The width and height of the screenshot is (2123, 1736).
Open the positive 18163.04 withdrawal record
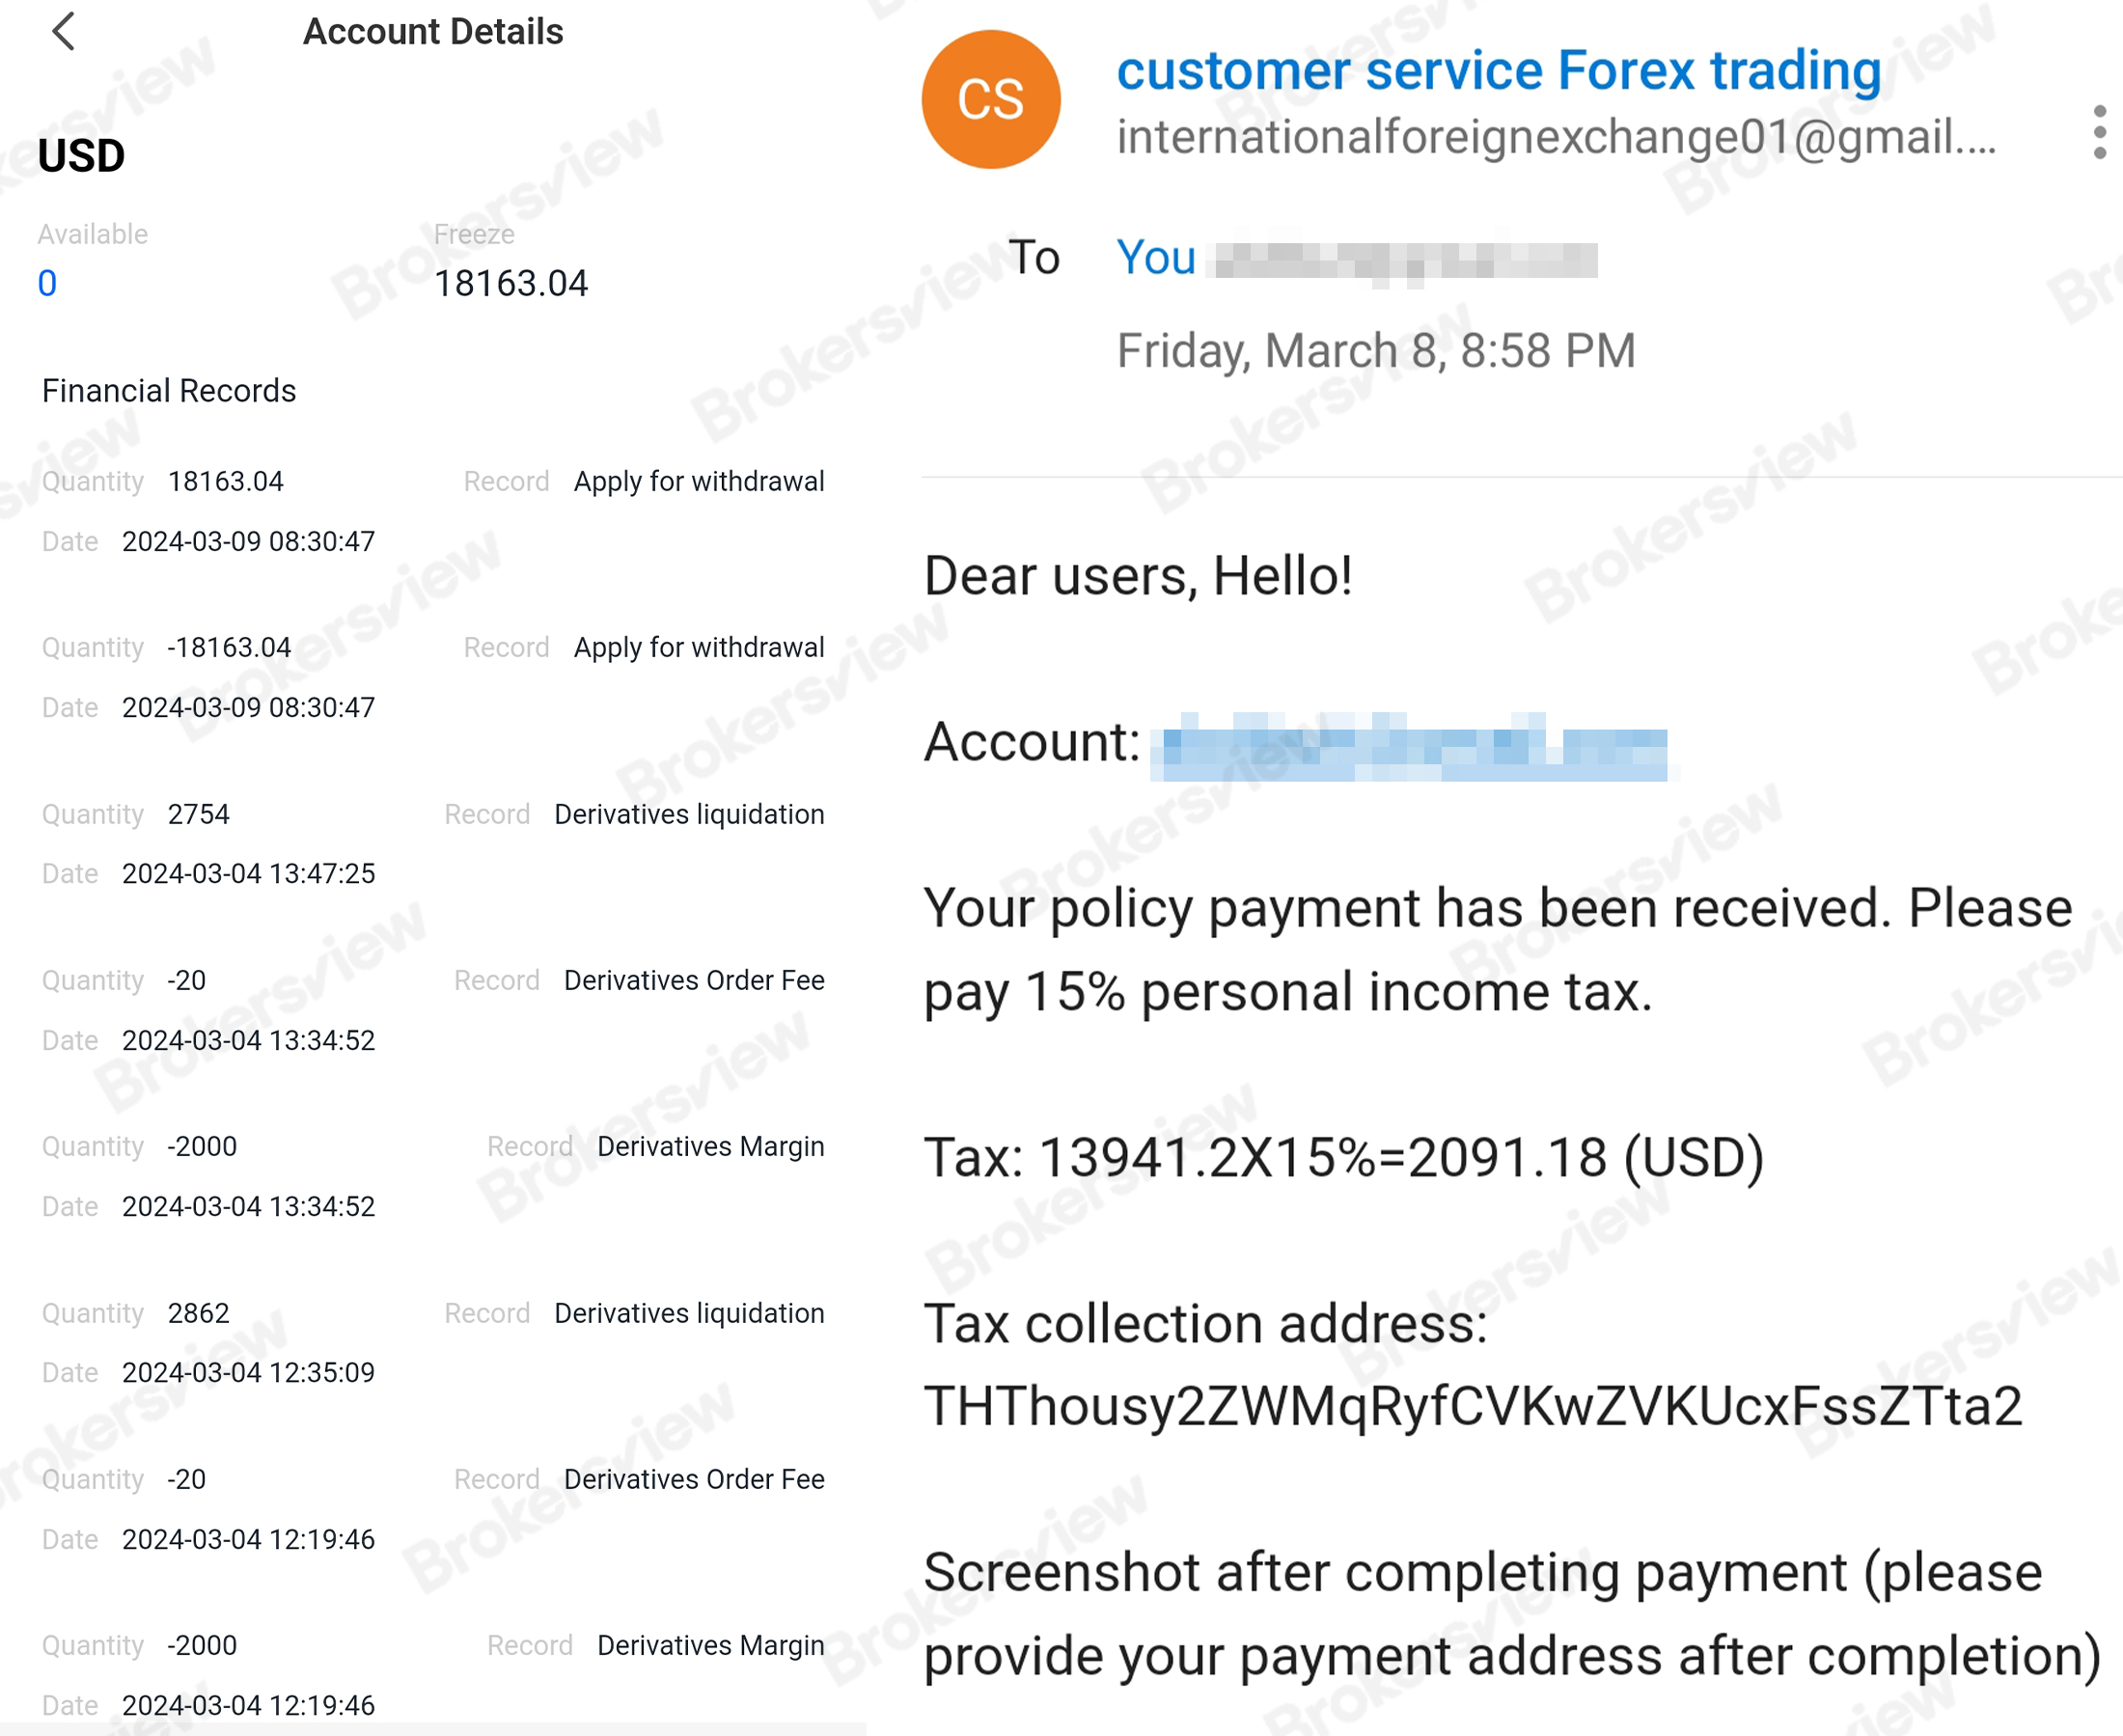tap(432, 510)
